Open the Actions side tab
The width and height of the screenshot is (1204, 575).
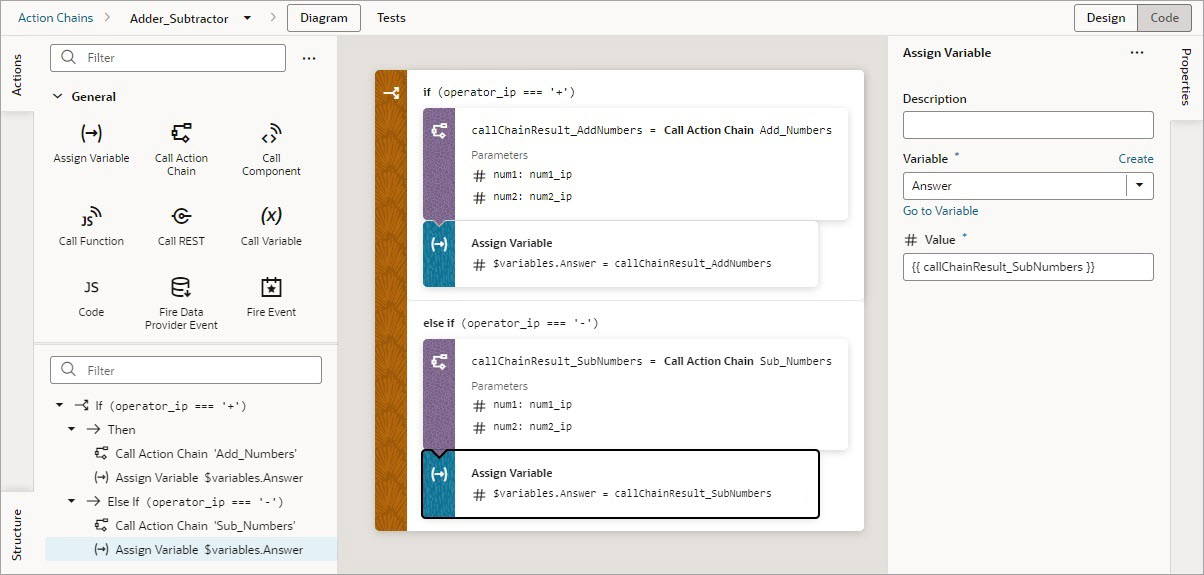pyautogui.click(x=16, y=75)
